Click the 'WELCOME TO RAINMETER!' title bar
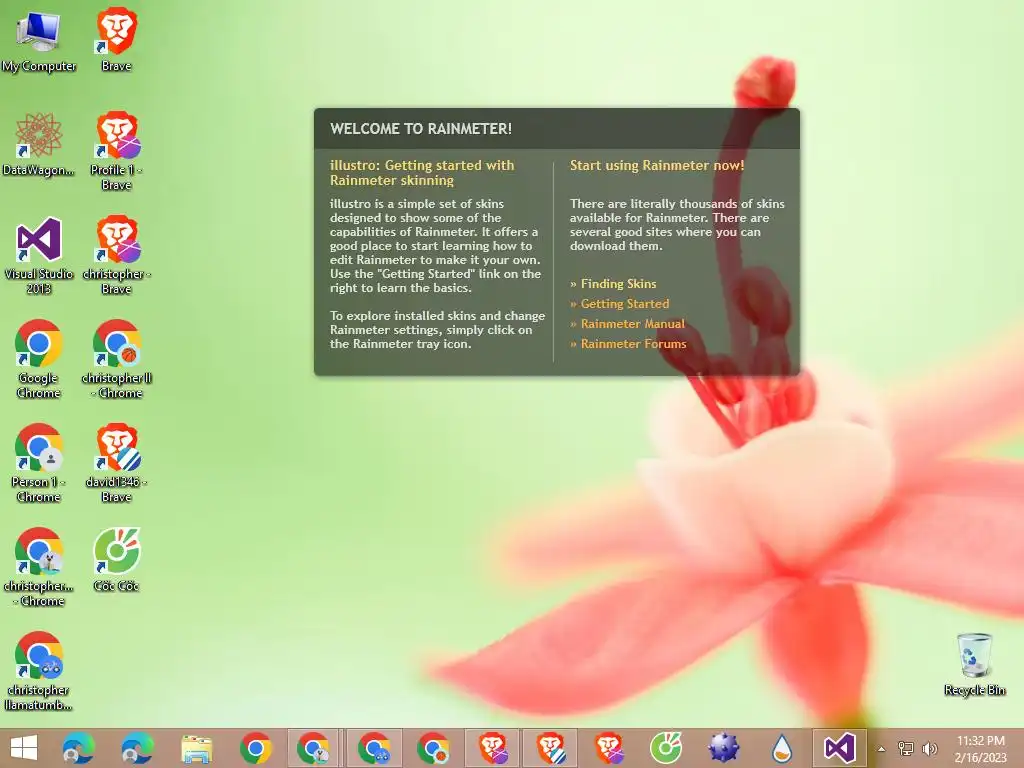The image size is (1024, 768). pos(556,129)
